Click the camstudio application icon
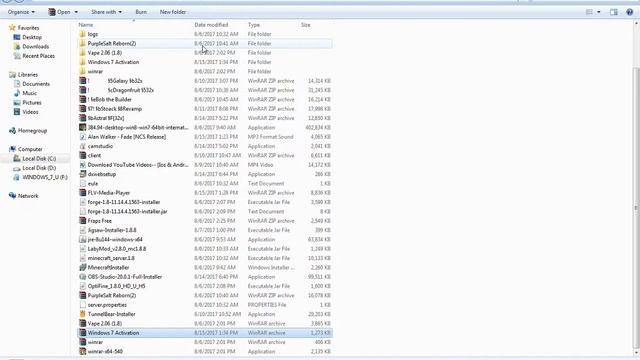Viewport: 640px width, 360px height. click(82, 146)
